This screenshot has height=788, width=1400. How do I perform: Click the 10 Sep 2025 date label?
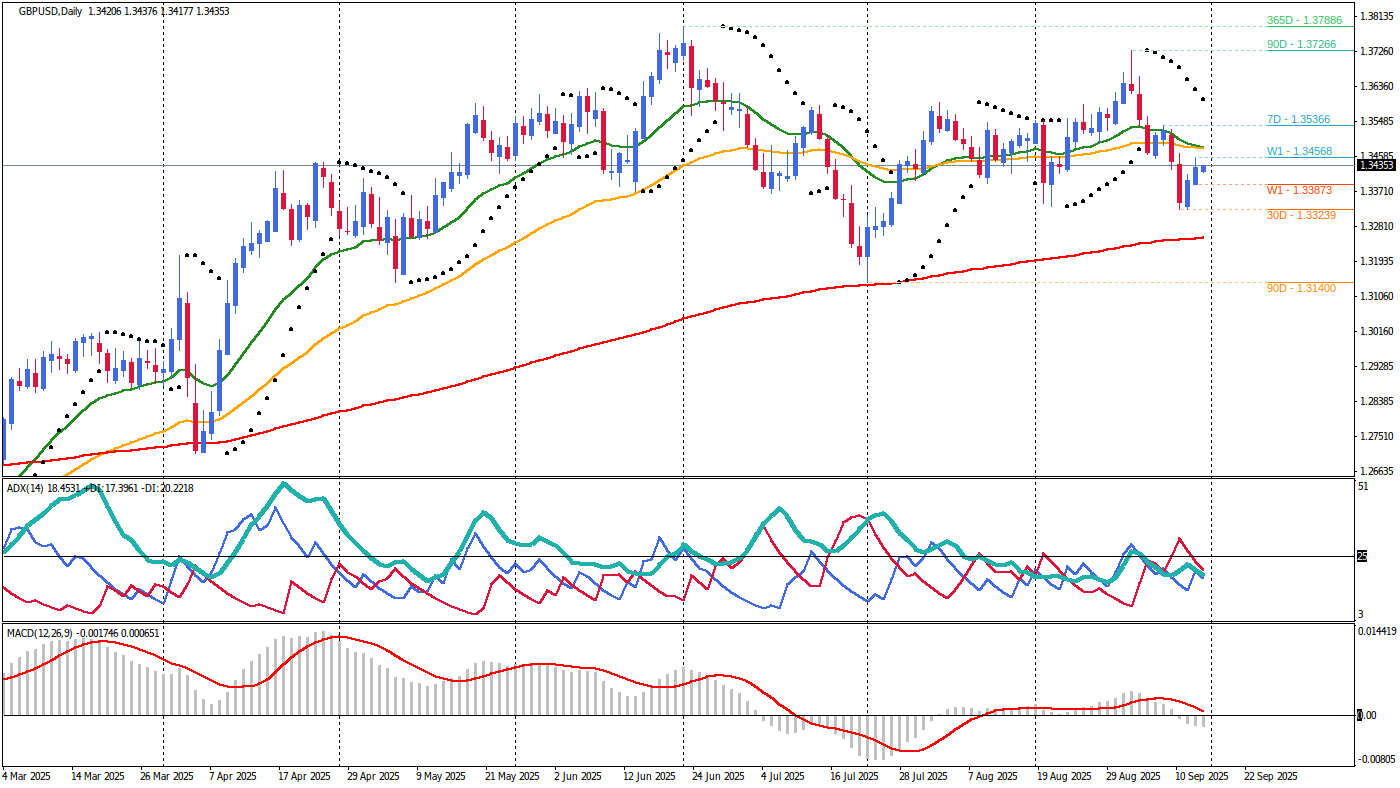click(1201, 776)
